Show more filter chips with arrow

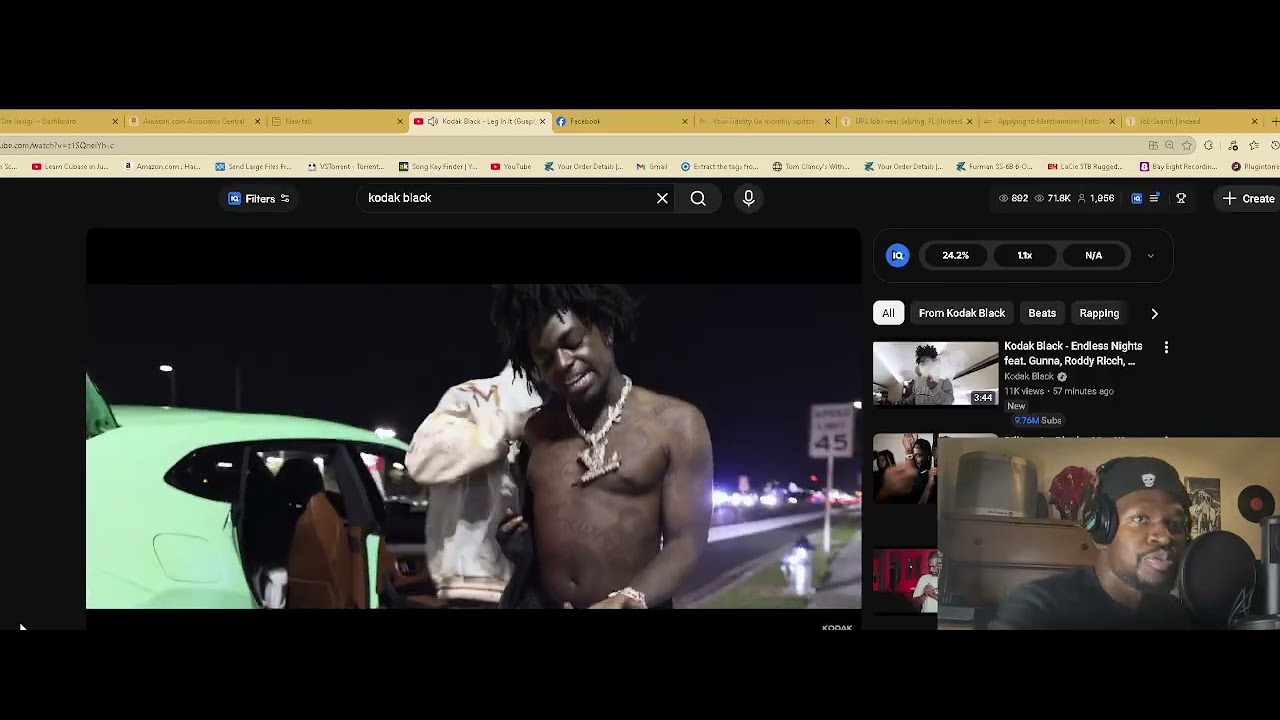[1154, 313]
